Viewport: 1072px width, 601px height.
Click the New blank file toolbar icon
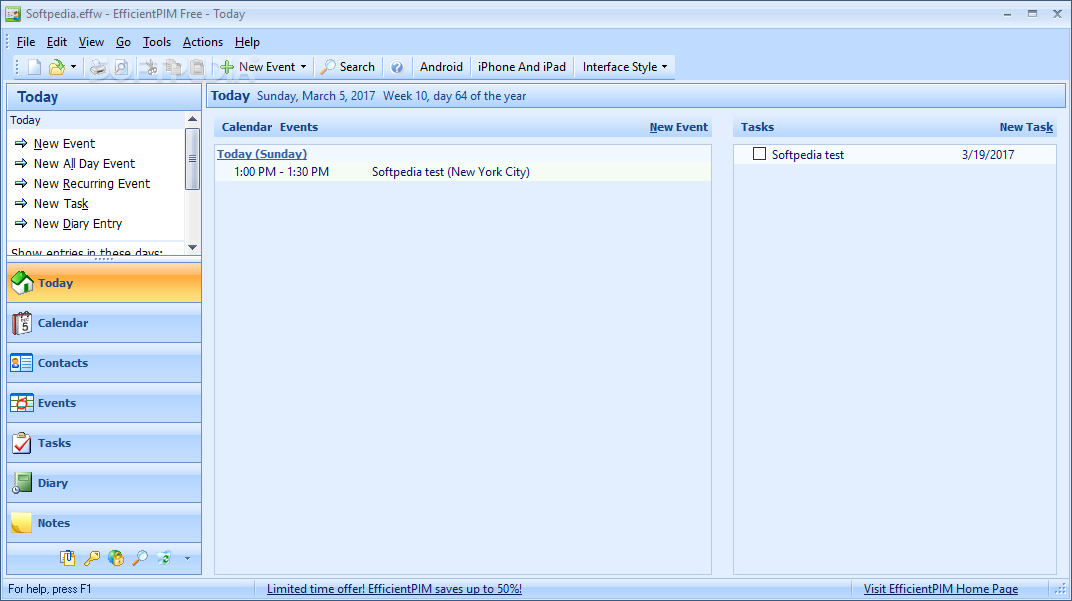(x=34, y=67)
